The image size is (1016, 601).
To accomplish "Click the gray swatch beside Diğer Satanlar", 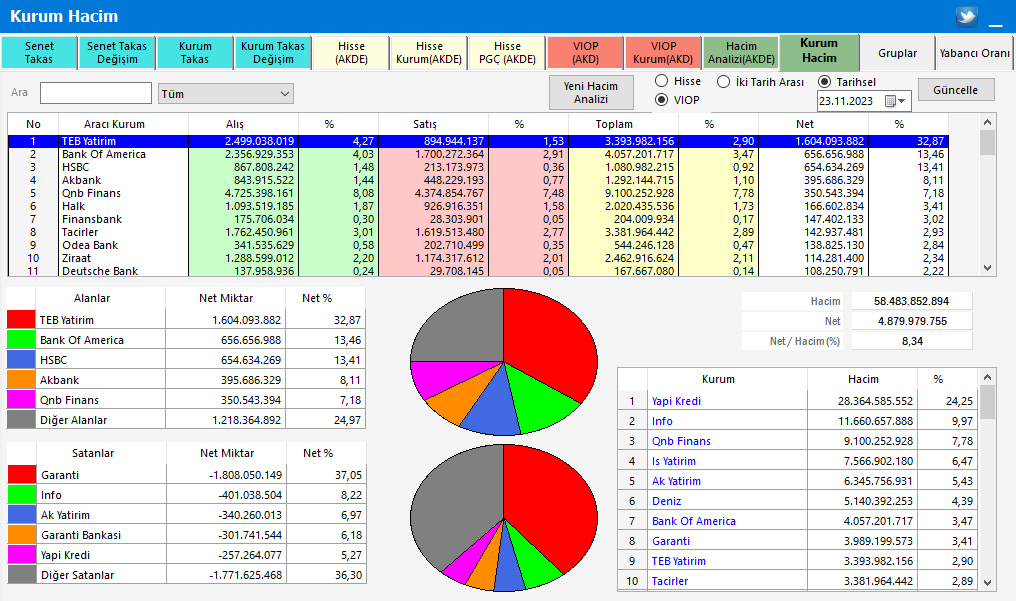I will pyautogui.click(x=21, y=574).
